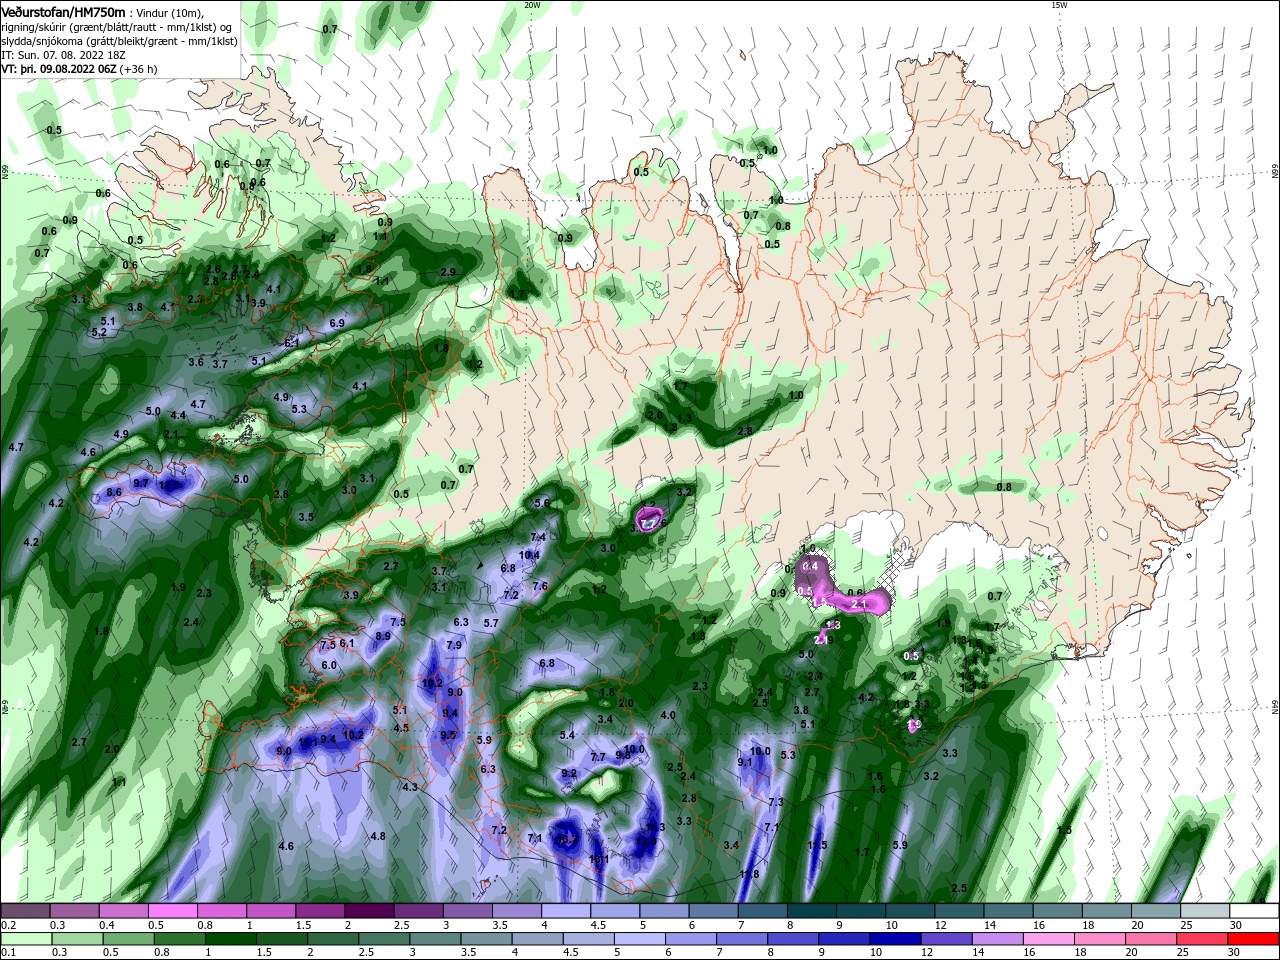Click the 8.6 precipitation value on the map
Screen dimensions: 1280x960
[114, 492]
